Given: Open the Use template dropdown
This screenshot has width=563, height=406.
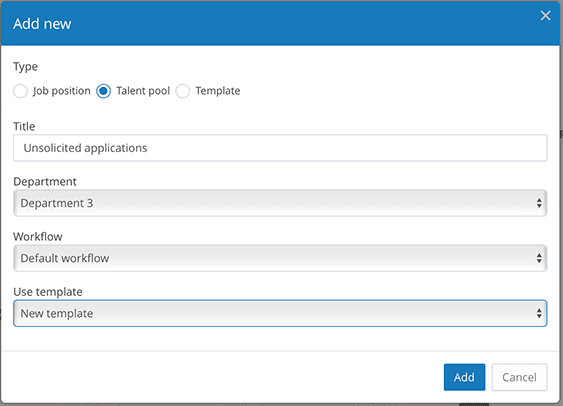Looking at the screenshot, I should click(x=280, y=313).
